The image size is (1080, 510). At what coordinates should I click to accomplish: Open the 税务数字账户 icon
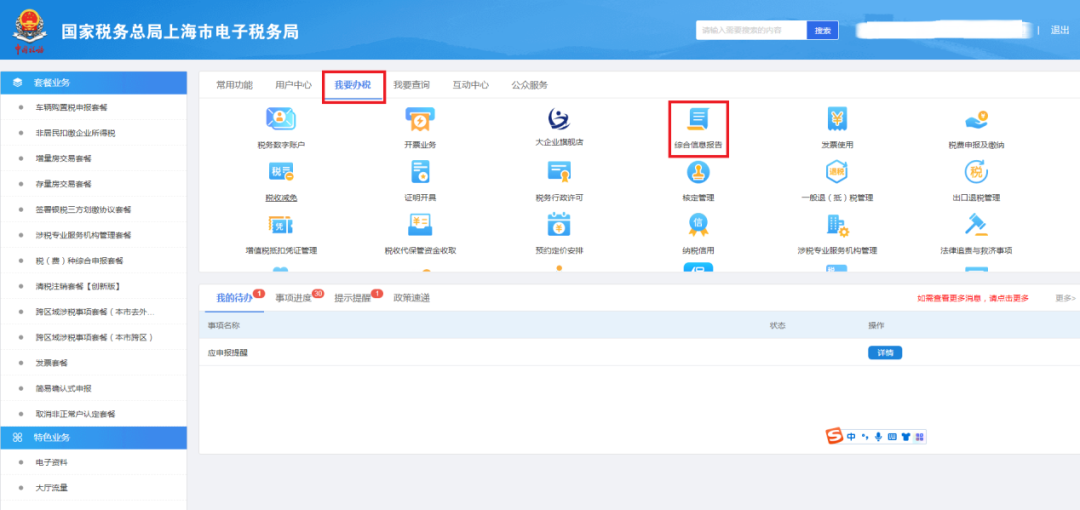pyautogui.click(x=280, y=120)
